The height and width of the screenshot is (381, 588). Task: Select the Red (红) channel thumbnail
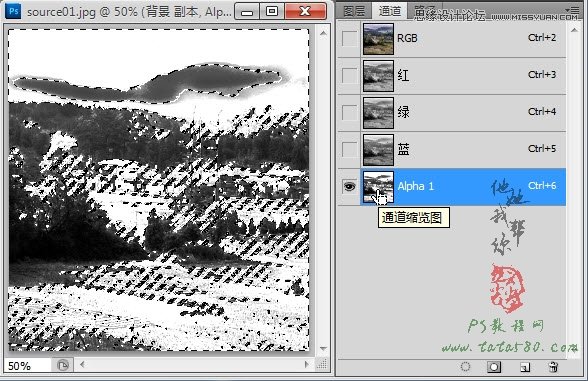click(x=378, y=76)
